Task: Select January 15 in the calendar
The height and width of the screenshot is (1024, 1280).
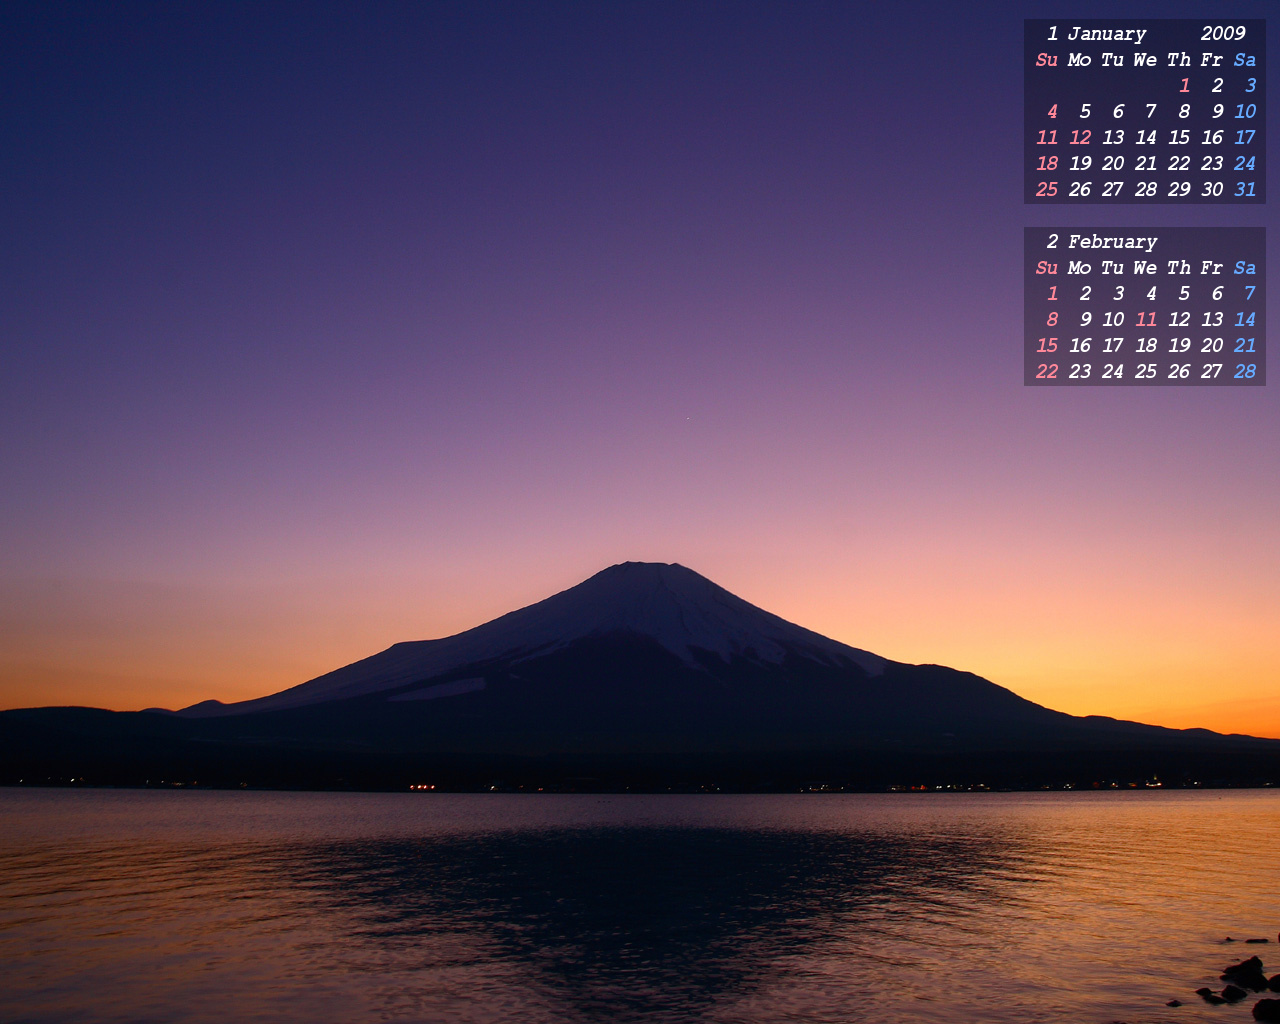Action: [x=1179, y=138]
